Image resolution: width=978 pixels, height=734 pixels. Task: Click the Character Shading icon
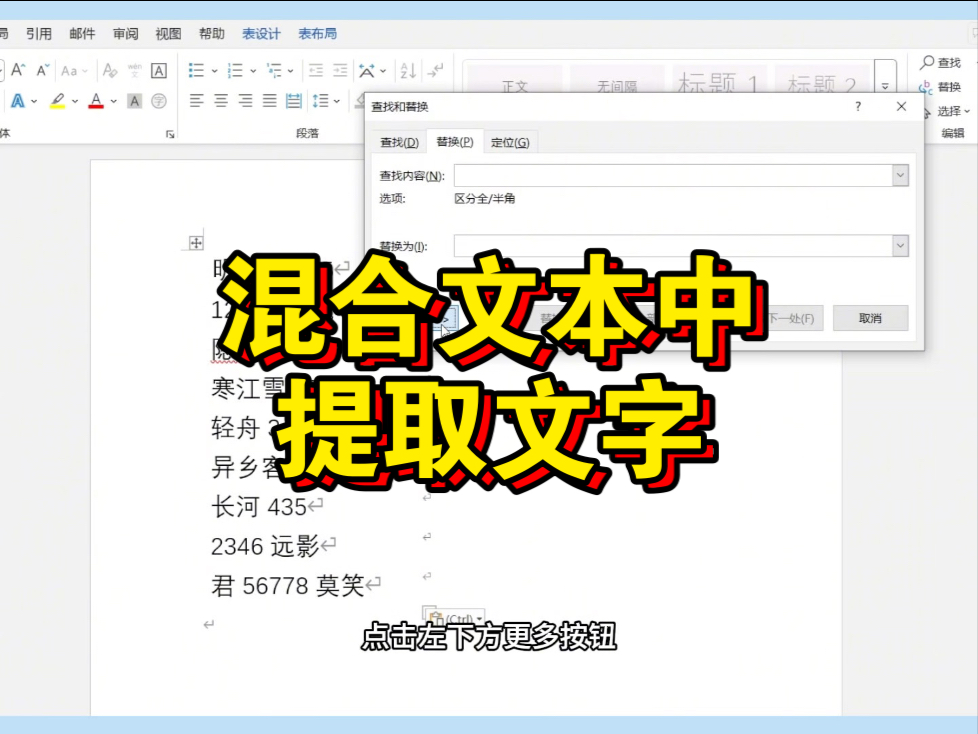pos(134,100)
